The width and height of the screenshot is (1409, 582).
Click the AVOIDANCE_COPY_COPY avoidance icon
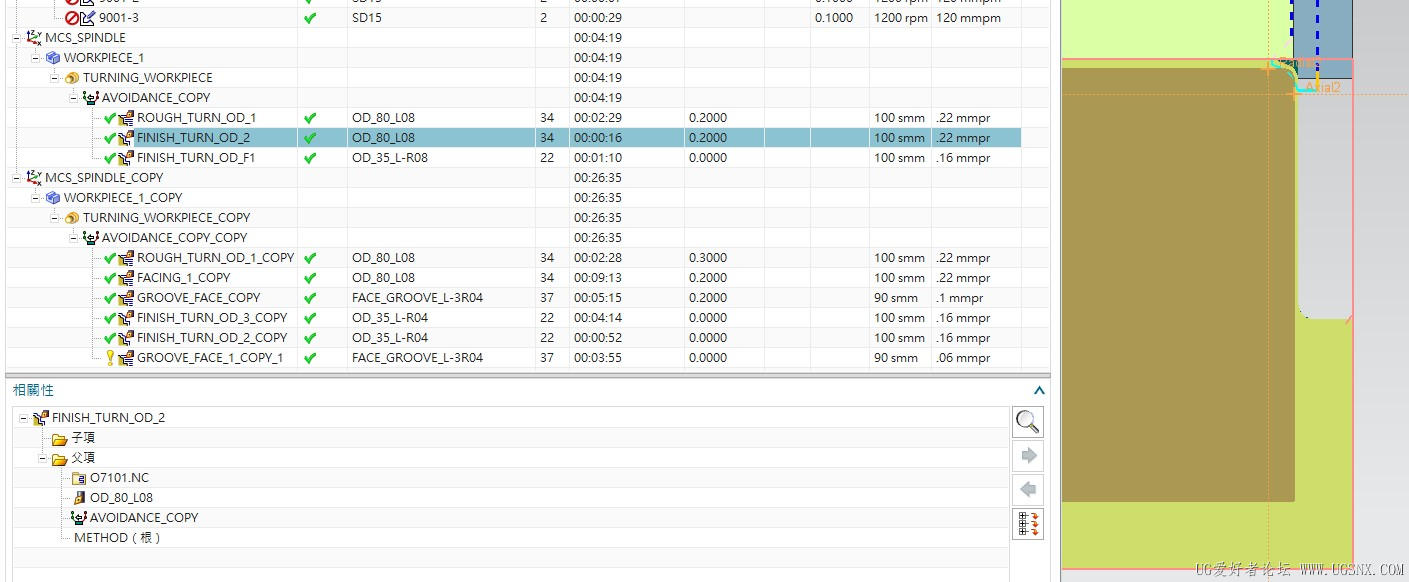(x=91, y=237)
